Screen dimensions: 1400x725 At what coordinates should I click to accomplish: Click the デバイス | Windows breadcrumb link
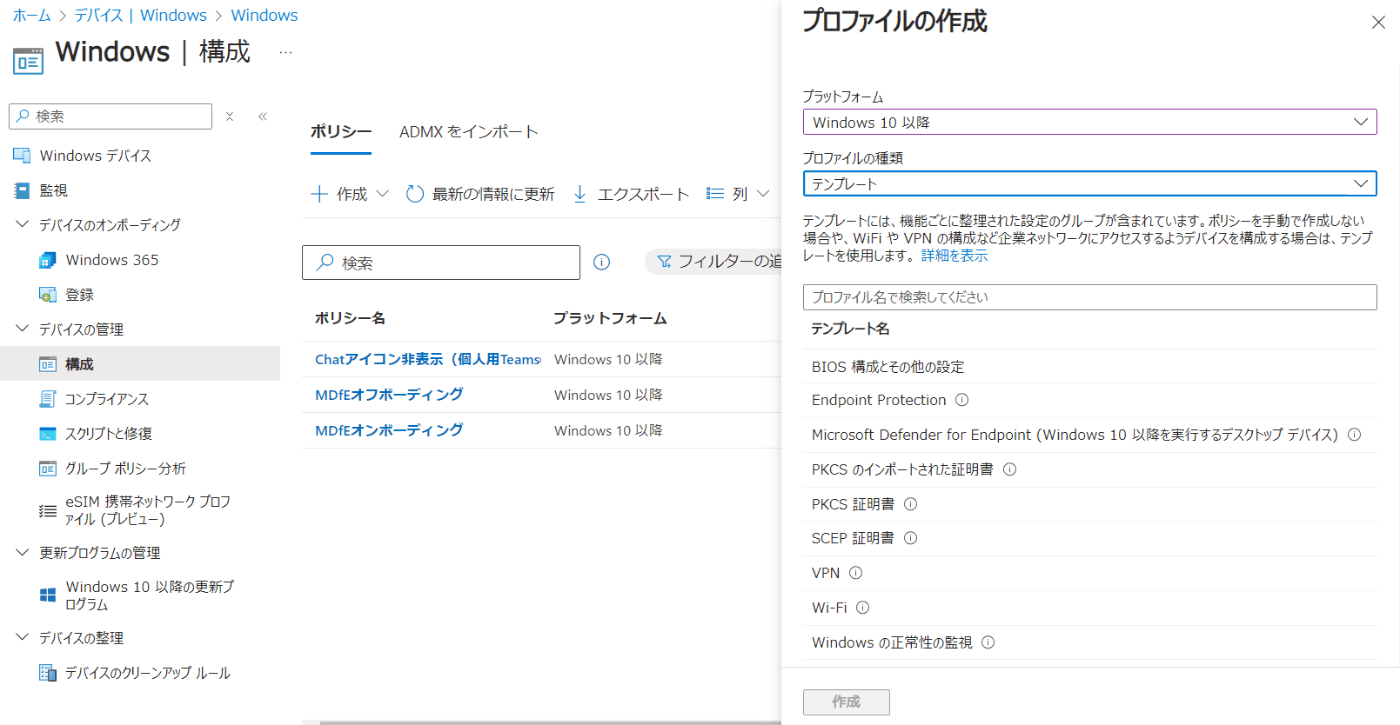pyautogui.click(x=139, y=15)
